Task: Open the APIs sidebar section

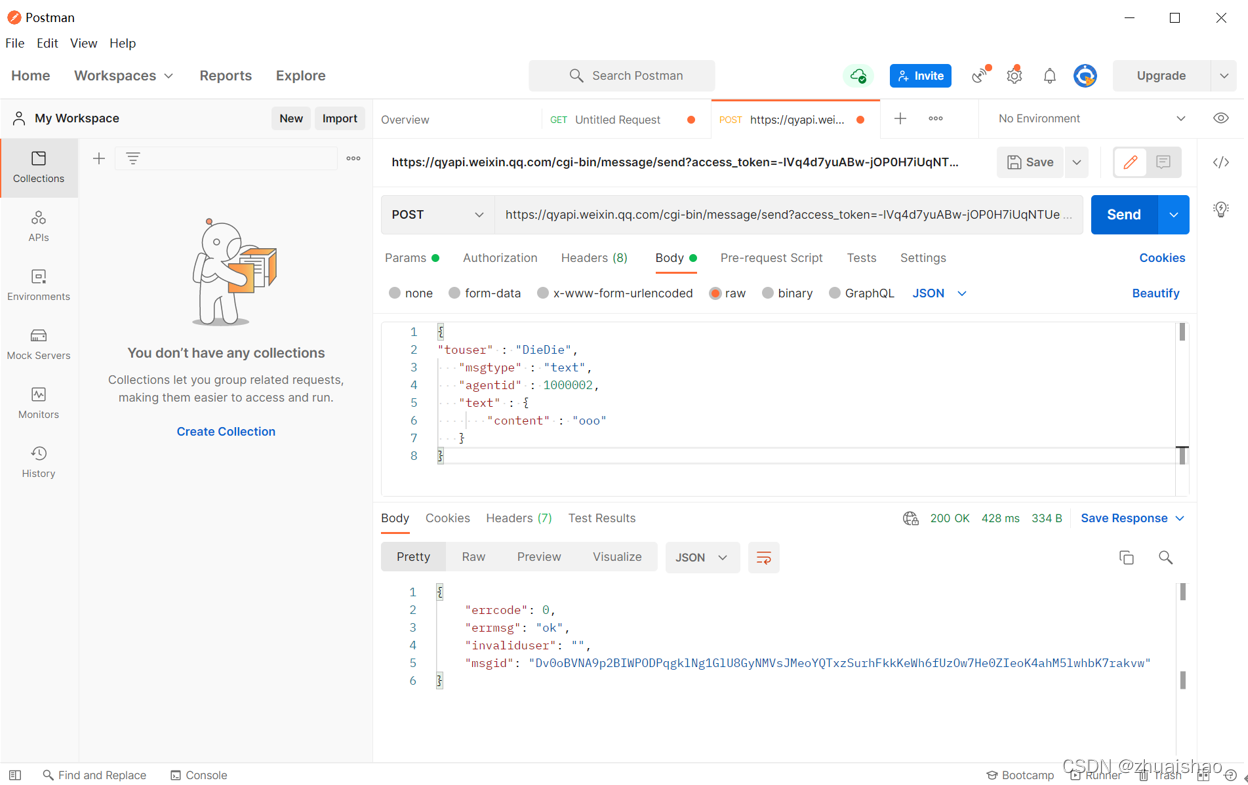Action: (39, 226)
